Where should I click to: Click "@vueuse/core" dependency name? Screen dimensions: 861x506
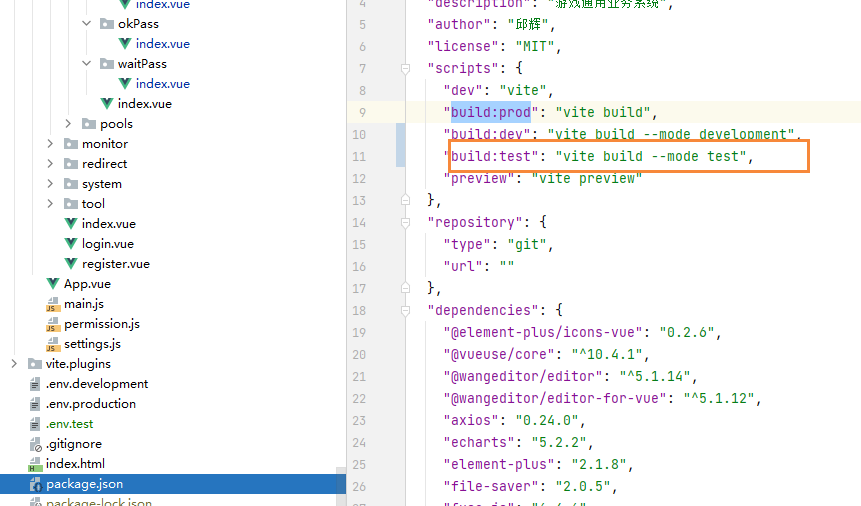(x=503, y=354)
